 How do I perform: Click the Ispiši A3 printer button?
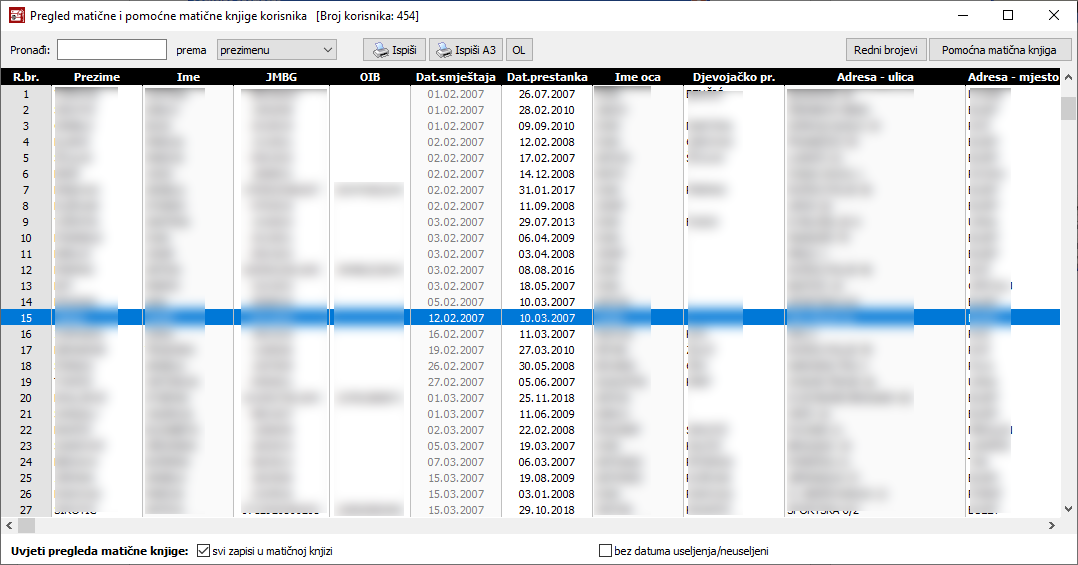pos(466,50)
